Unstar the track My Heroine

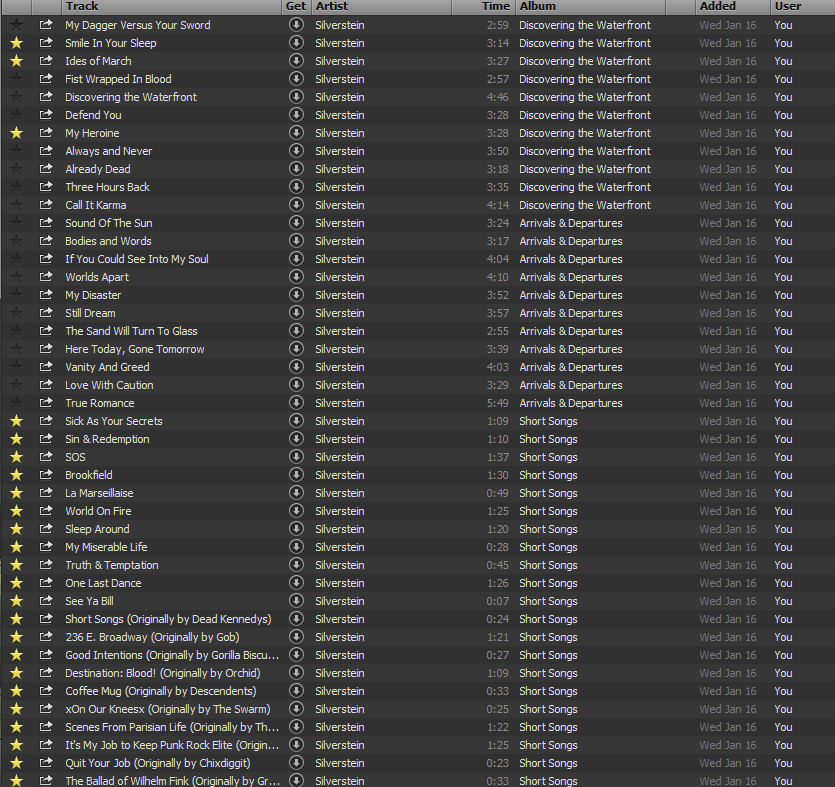click(17, 133)
